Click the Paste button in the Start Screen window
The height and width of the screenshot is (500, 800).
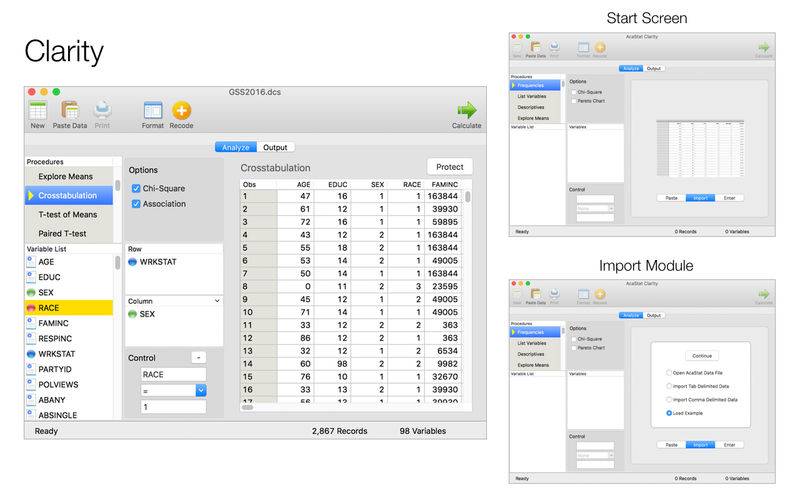(671, 198)
